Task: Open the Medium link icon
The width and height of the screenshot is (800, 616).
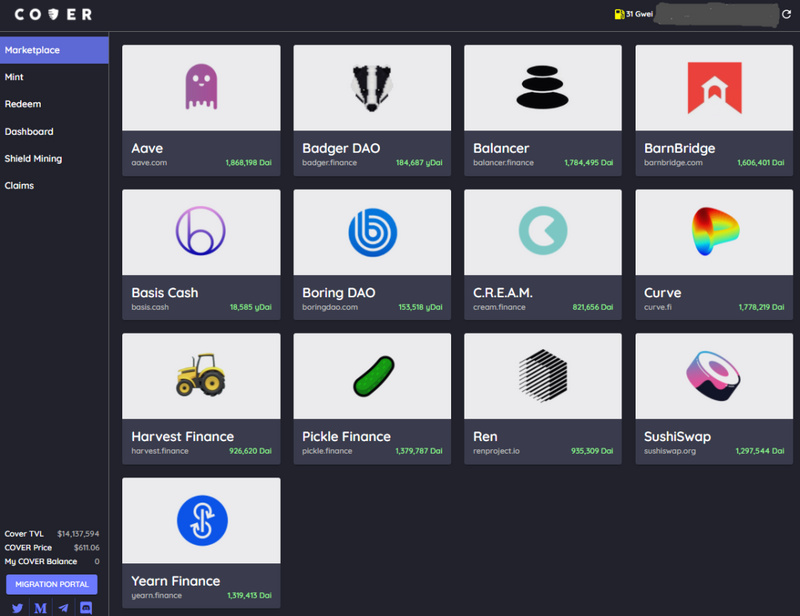Action: [x=40, y=608]
